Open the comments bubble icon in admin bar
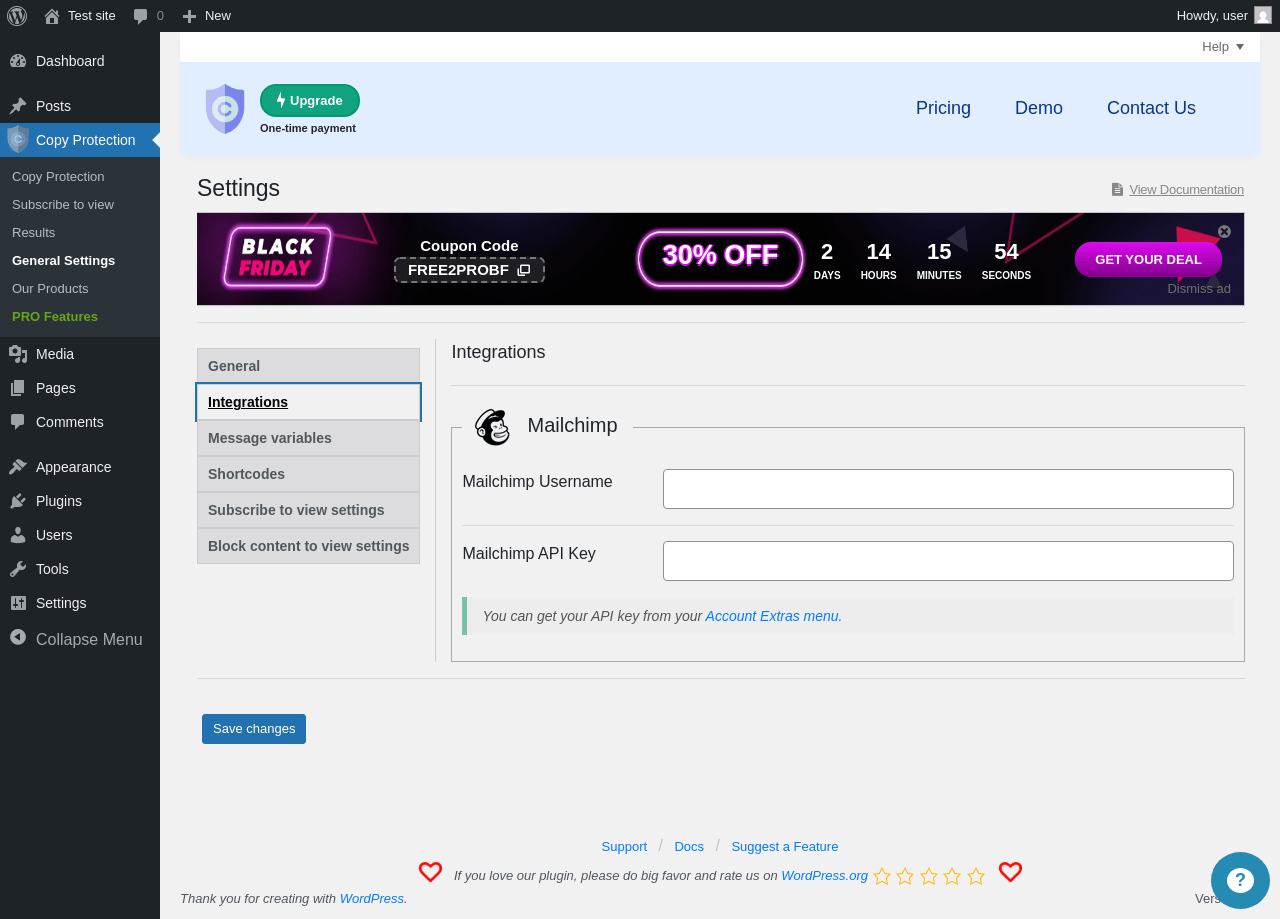1280x919 pixels. (141, 16)
